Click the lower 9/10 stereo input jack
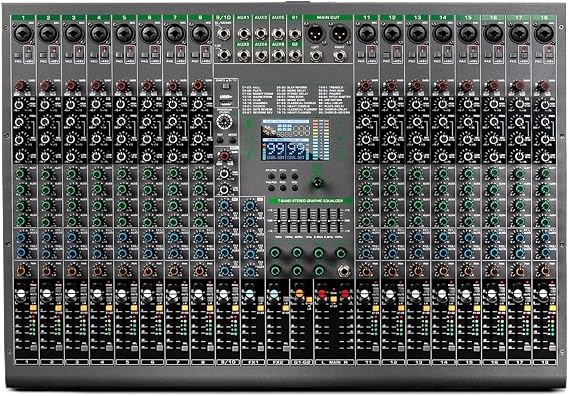Viewport: 569px width, 396px height. pos(224,56)
